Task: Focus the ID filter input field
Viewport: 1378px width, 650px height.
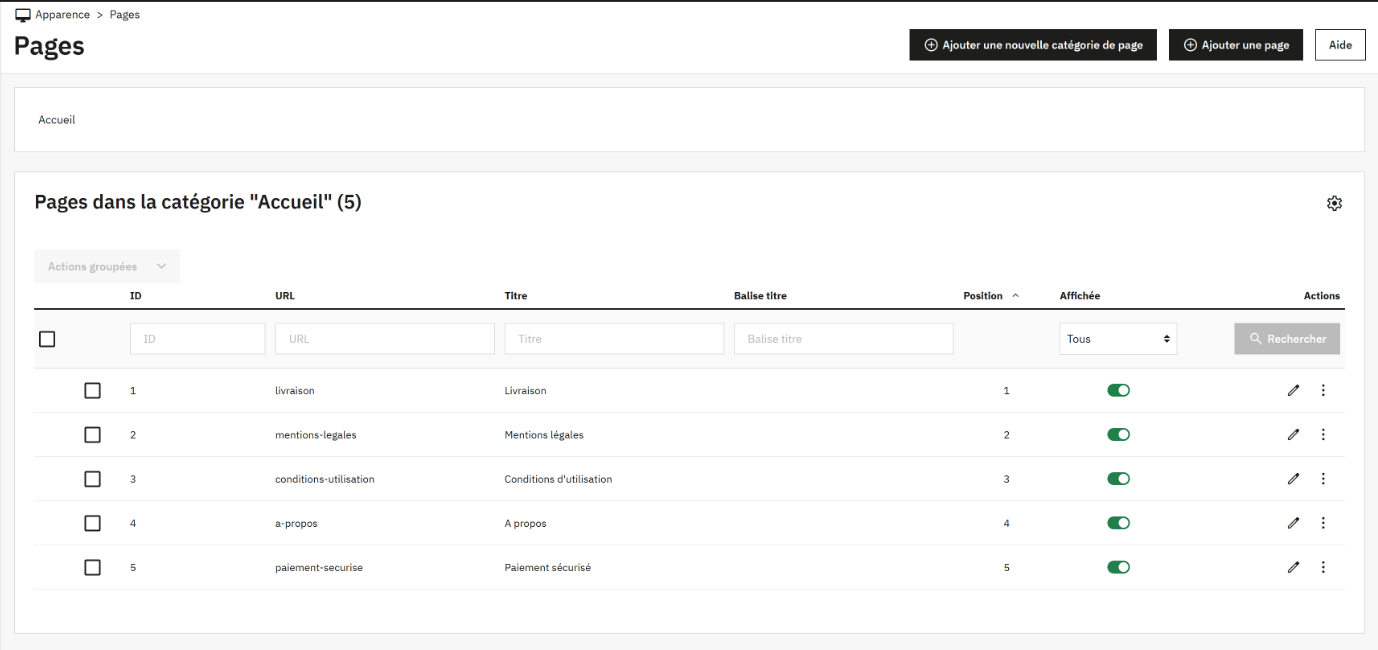Action: (198, 339)
